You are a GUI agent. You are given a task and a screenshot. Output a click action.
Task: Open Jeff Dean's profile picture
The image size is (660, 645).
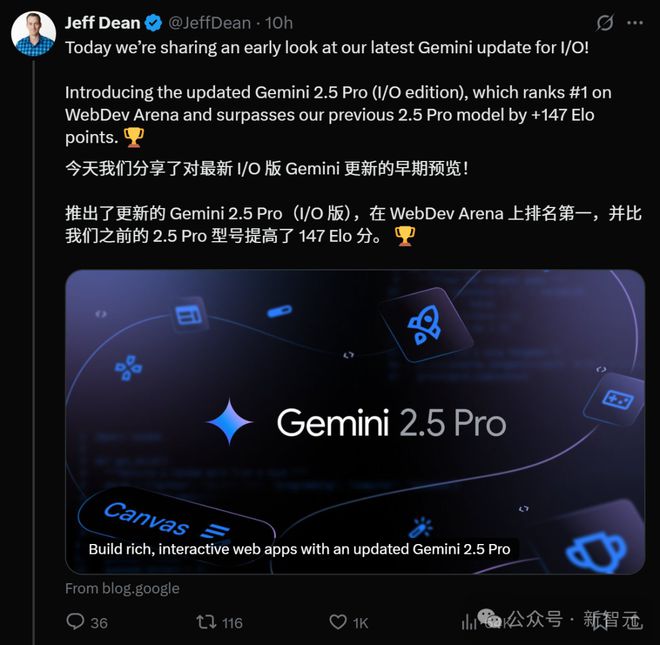click(x=33, y=34)
